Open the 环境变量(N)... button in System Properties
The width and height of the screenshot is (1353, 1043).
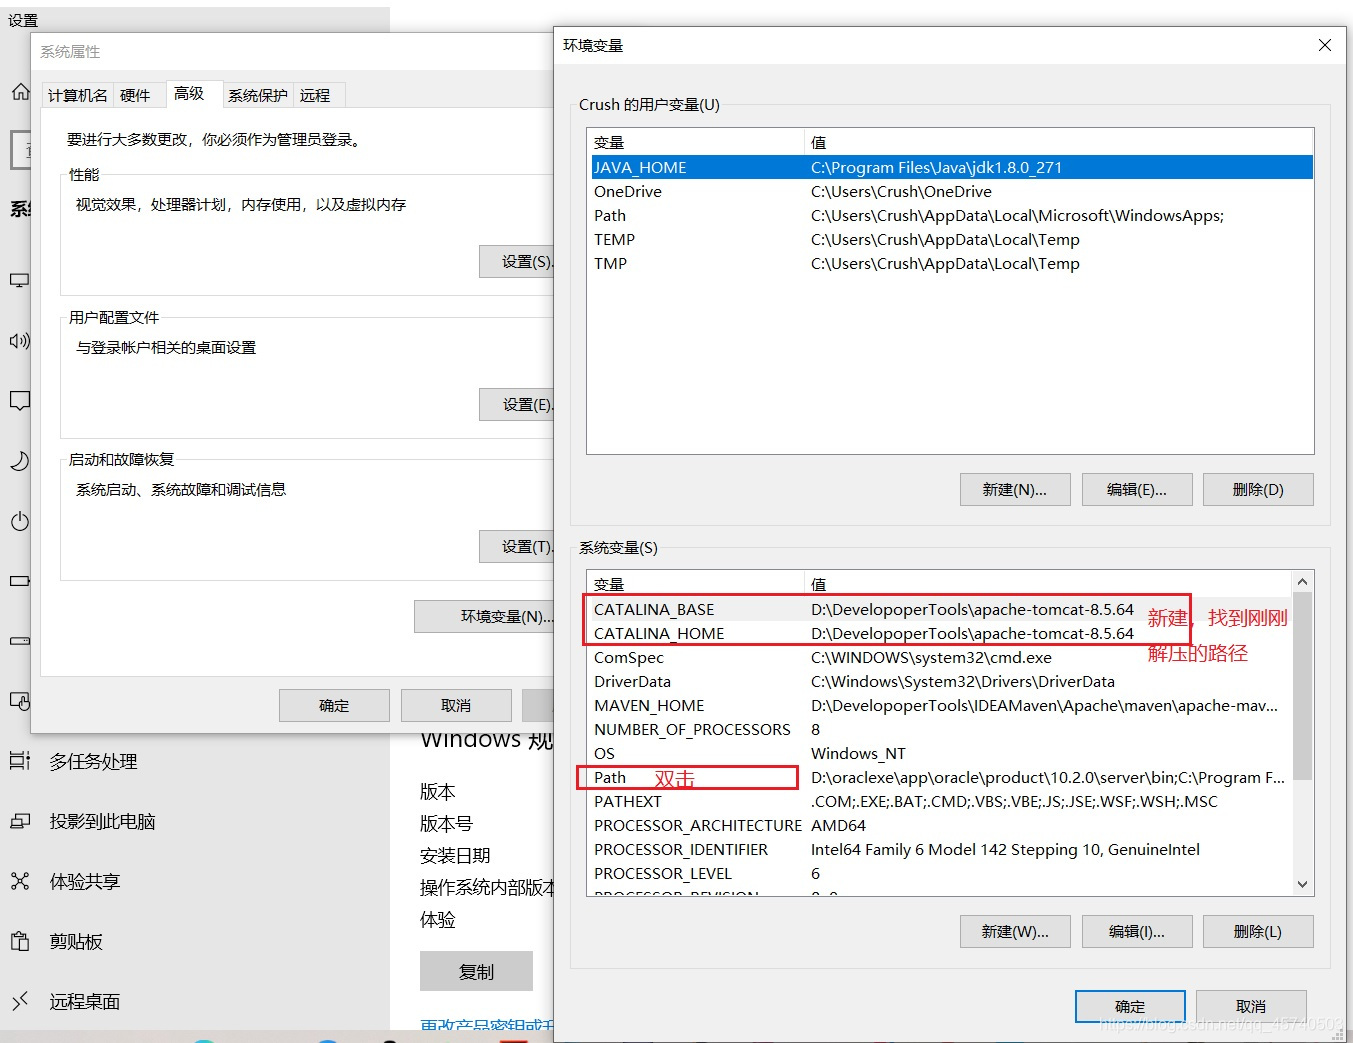484,617
